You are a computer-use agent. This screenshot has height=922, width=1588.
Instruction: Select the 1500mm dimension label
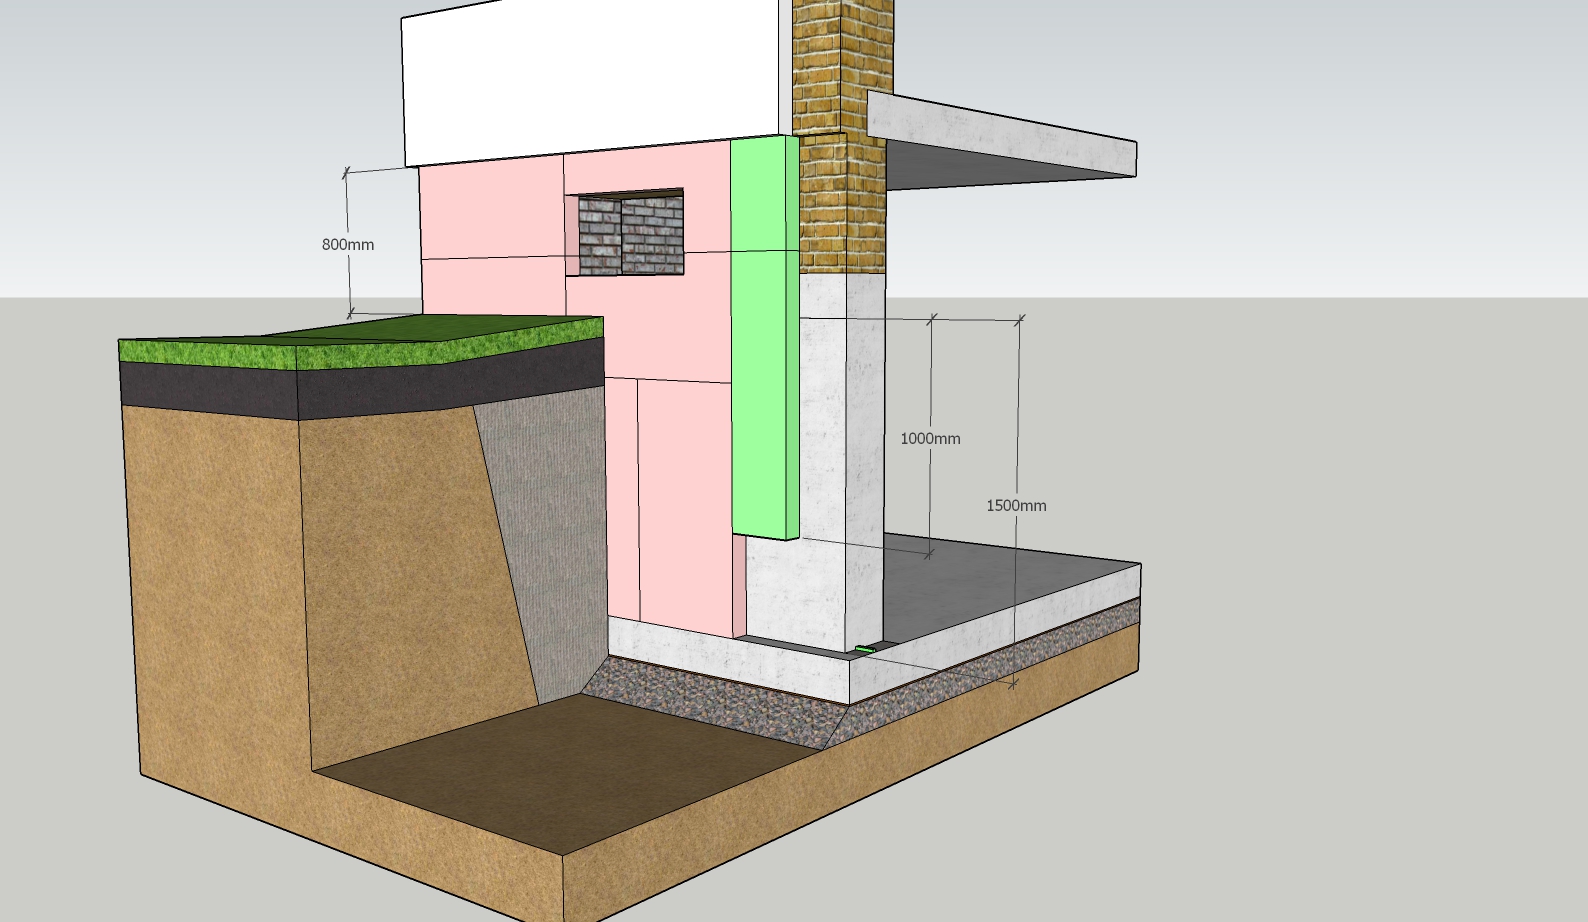click(x=1016, y=505)
